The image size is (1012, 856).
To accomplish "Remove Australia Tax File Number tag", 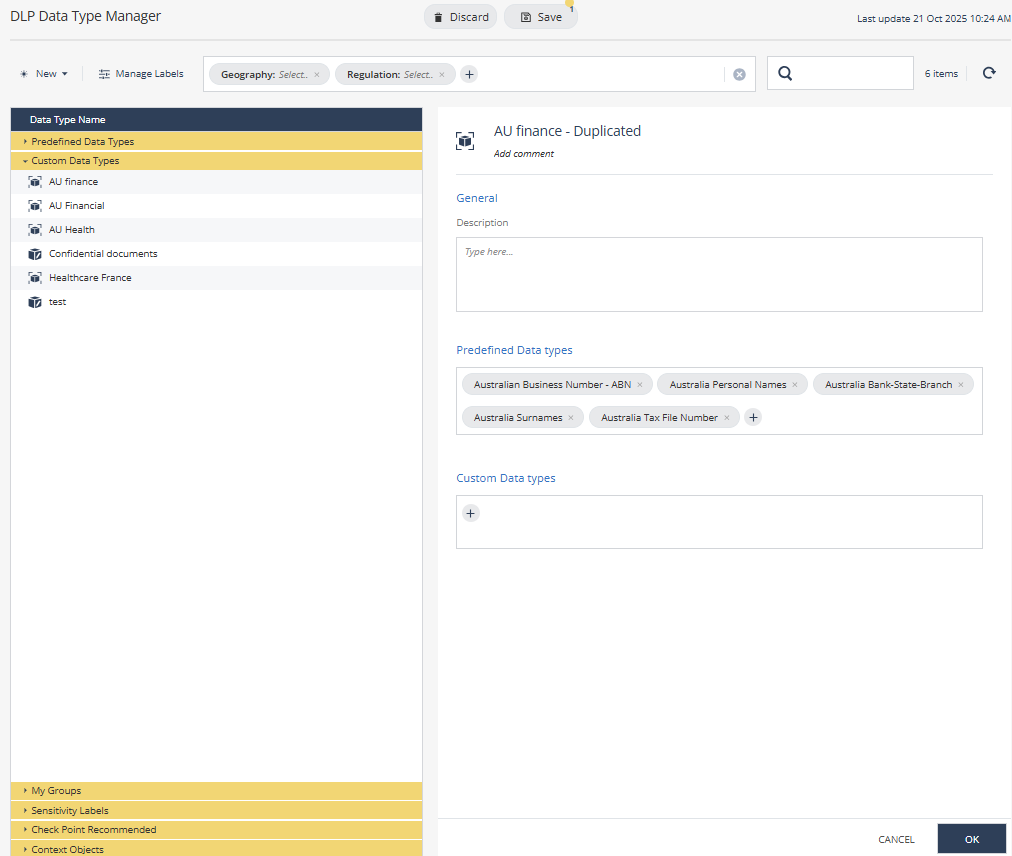I will pyautogui.click(x=727, y=418).
